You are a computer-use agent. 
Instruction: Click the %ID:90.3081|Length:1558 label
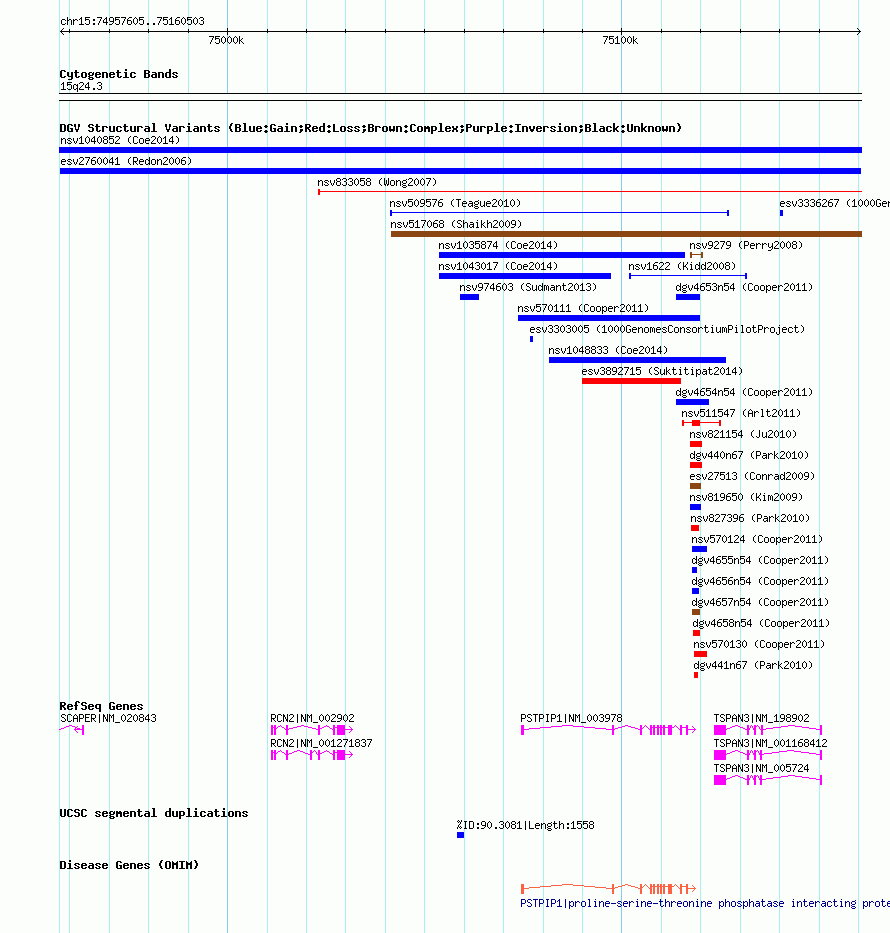(525, 825)
